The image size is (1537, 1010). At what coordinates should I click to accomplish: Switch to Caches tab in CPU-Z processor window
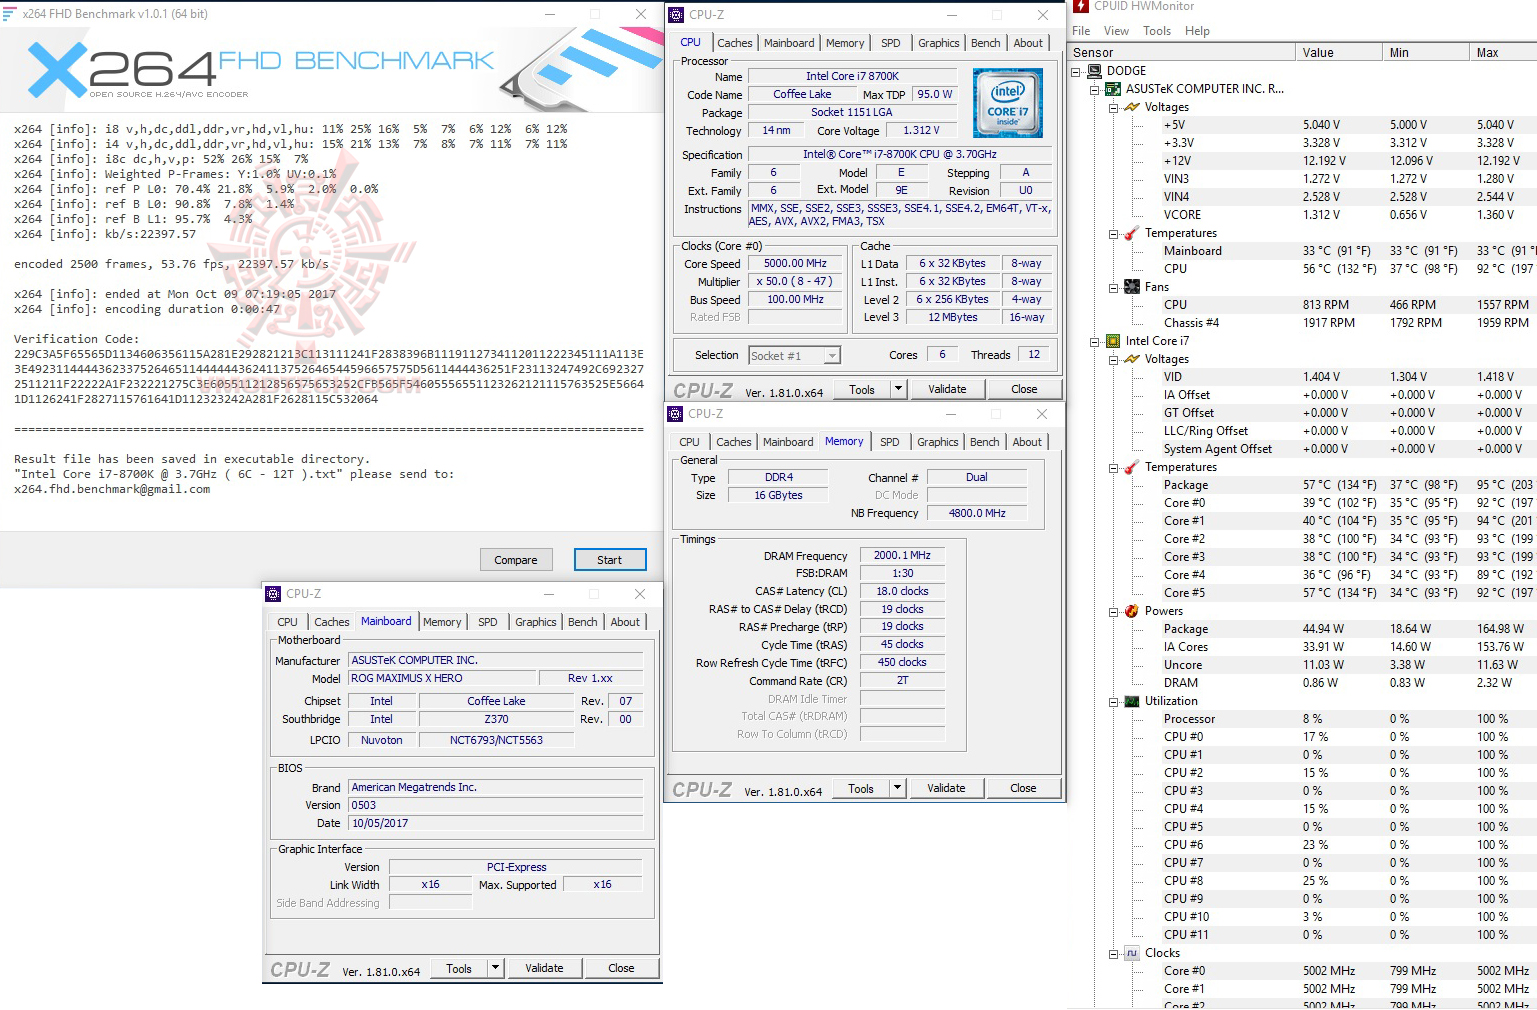(735, 43)
